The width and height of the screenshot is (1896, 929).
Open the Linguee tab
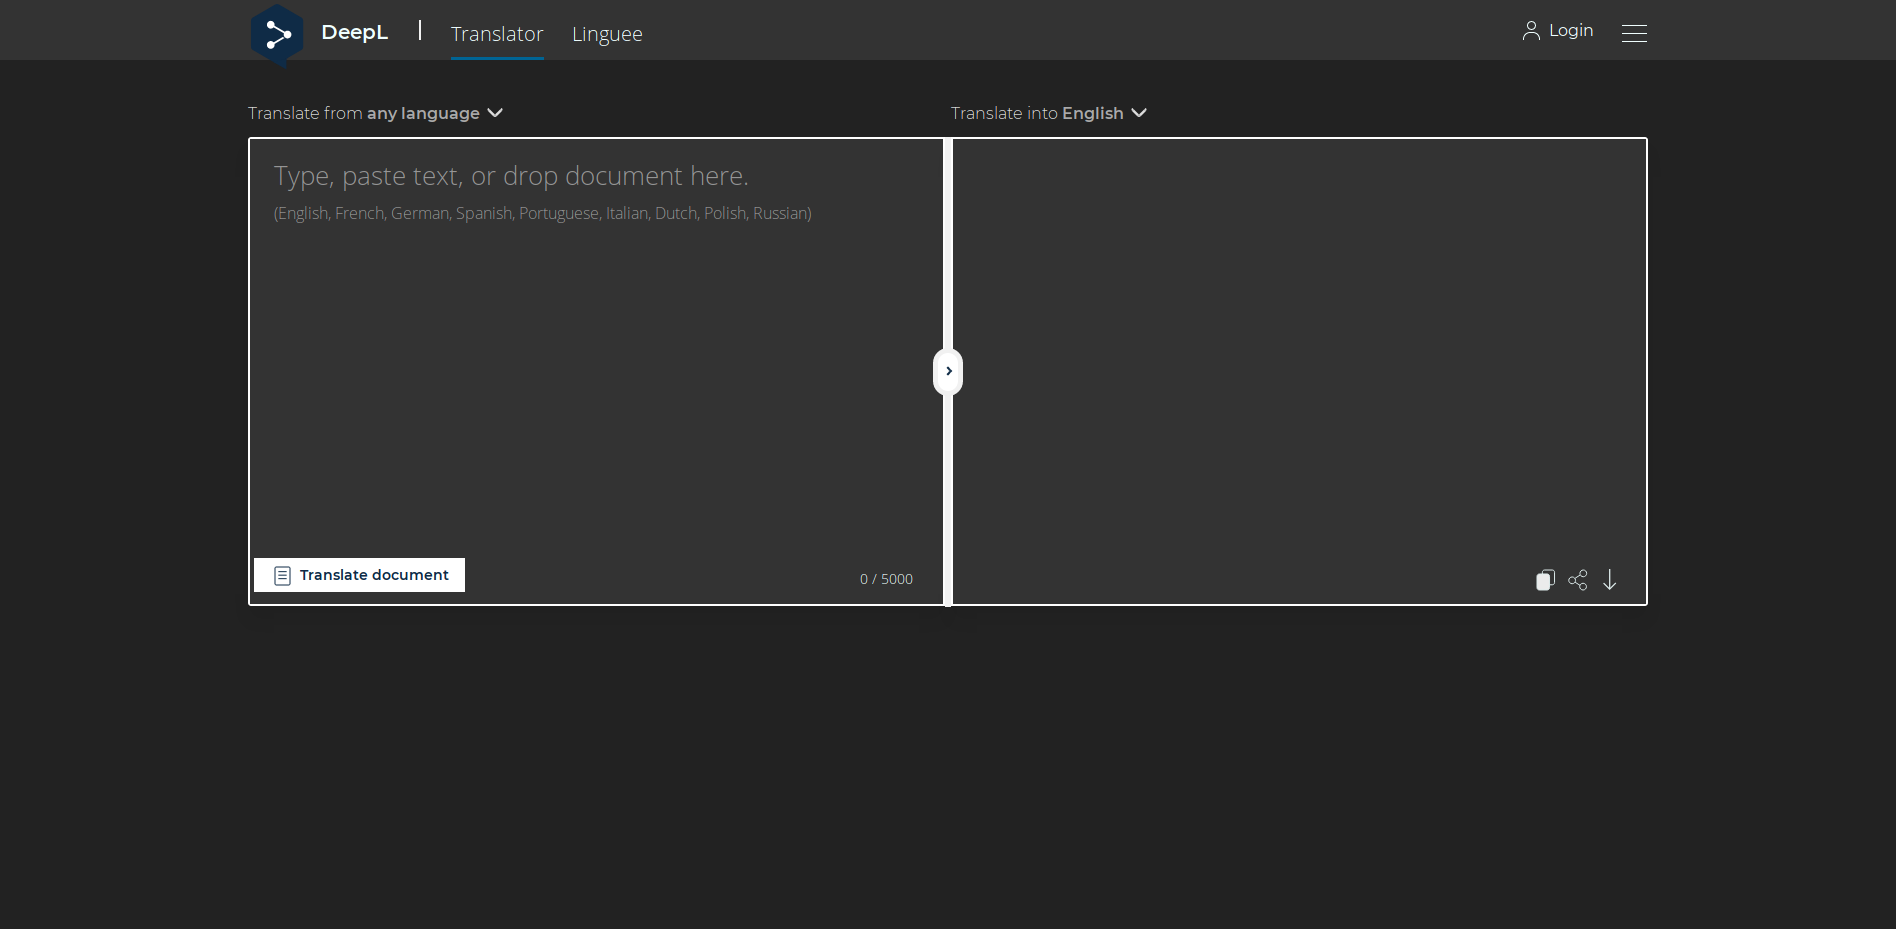click(x=607, y=33)
